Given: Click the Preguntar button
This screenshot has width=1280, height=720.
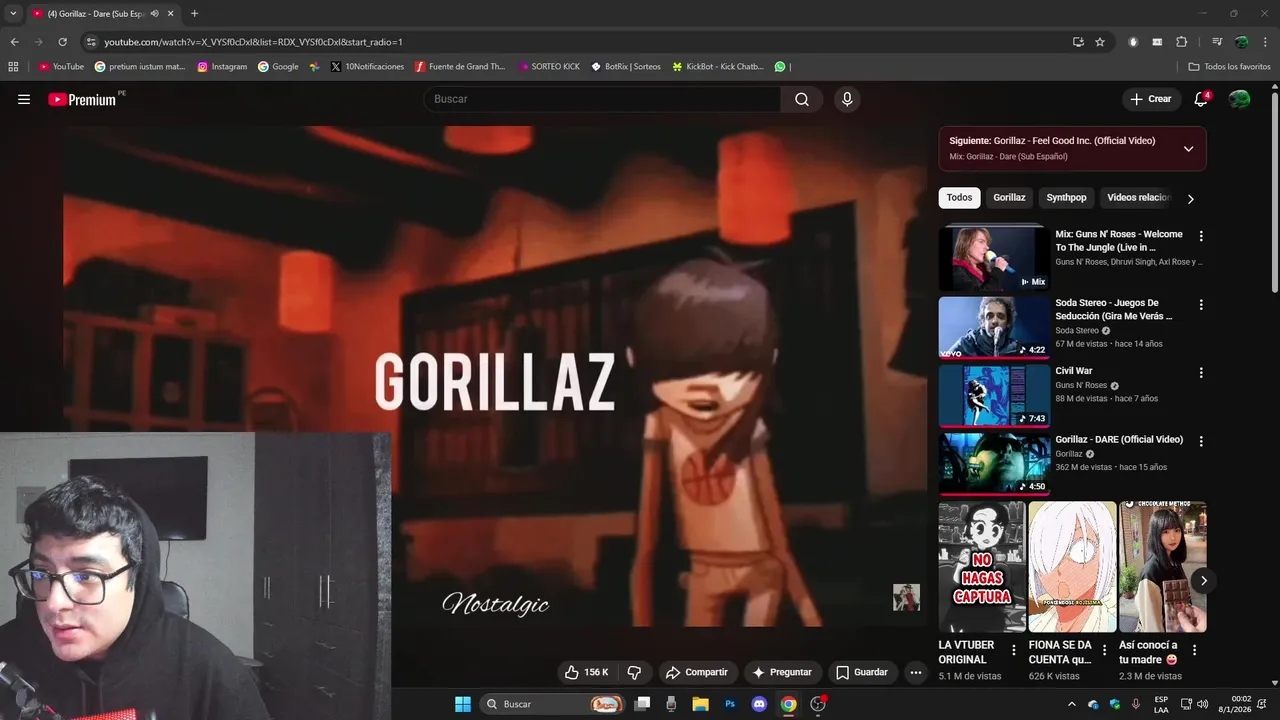Looking at the screenshot, I should pos(782,672).
